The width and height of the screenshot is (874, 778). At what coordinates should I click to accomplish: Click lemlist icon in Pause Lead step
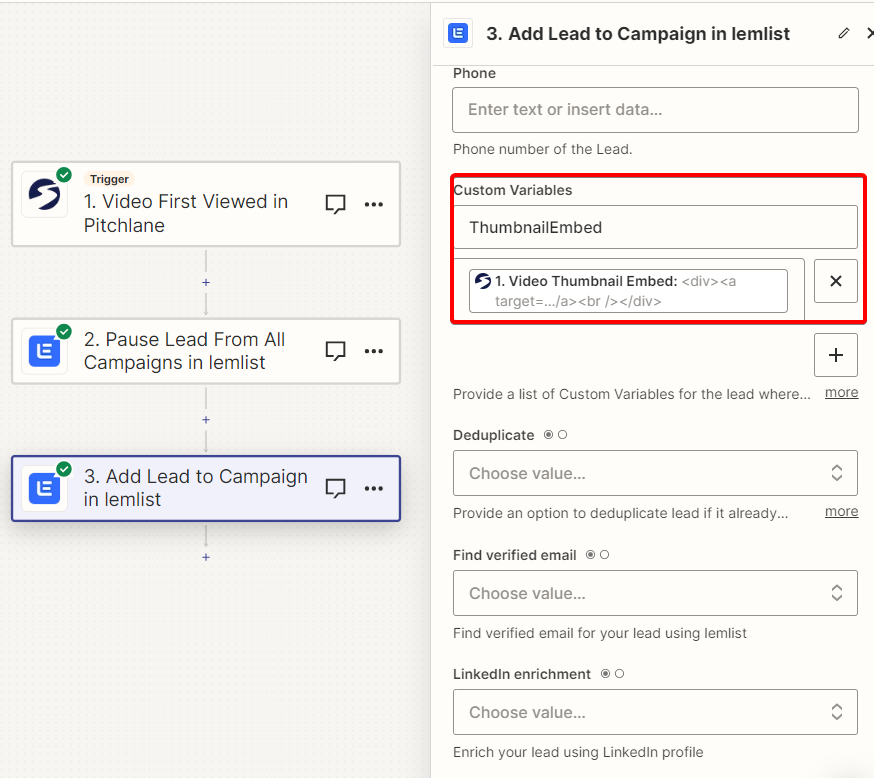pyautogui.click(x=45, y=351)
